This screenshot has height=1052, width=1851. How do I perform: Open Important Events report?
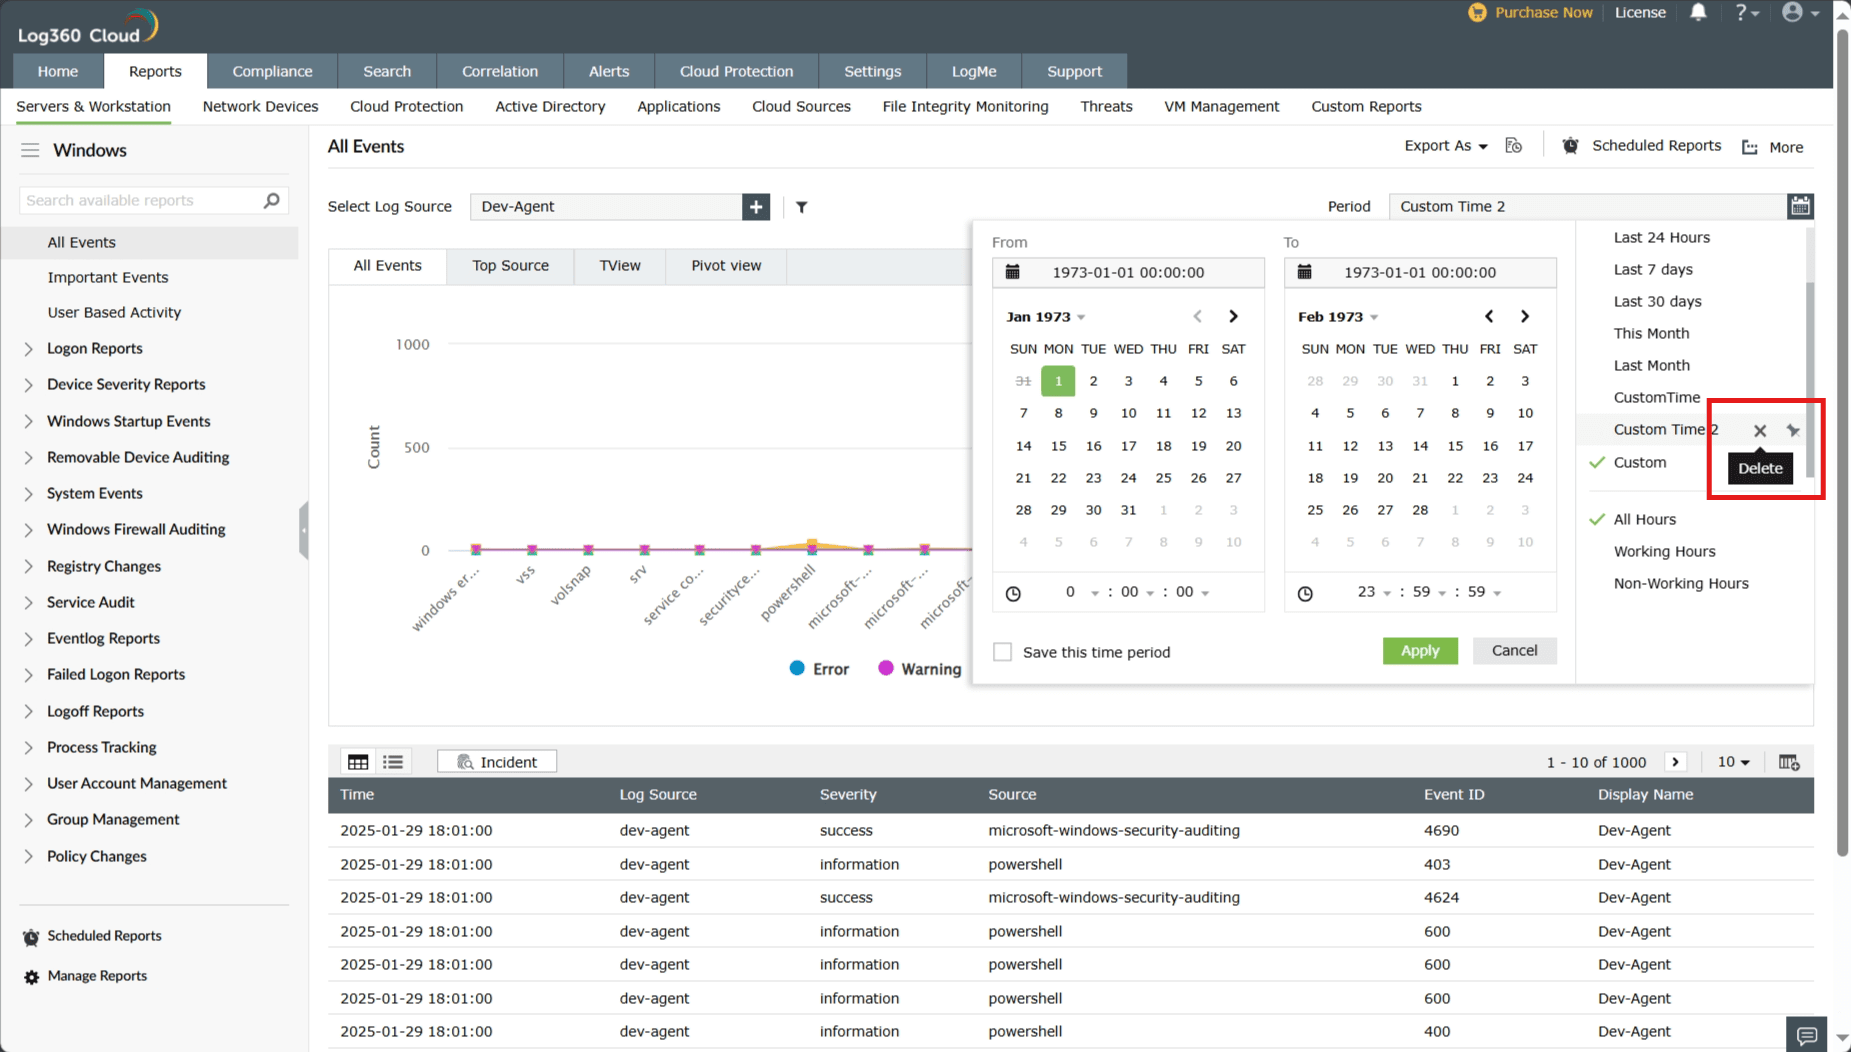coord(108,277)
